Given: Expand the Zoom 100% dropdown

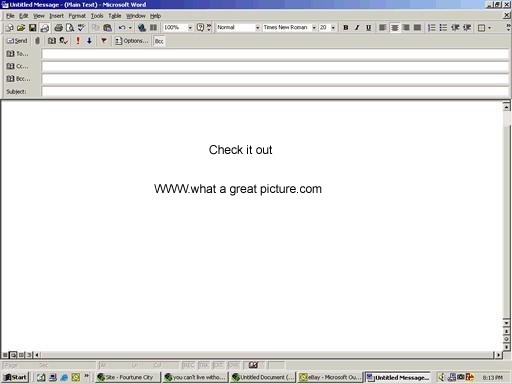Looking at the screenshot, I should [x=190, y=28].
